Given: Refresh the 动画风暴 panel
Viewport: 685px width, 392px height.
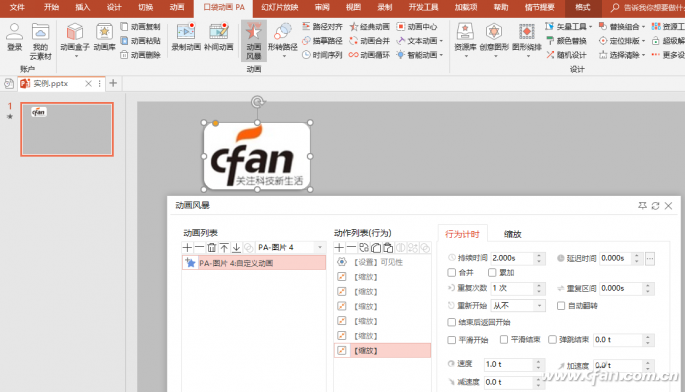Looking at the screenshot, I should click(x=655, y=205).
